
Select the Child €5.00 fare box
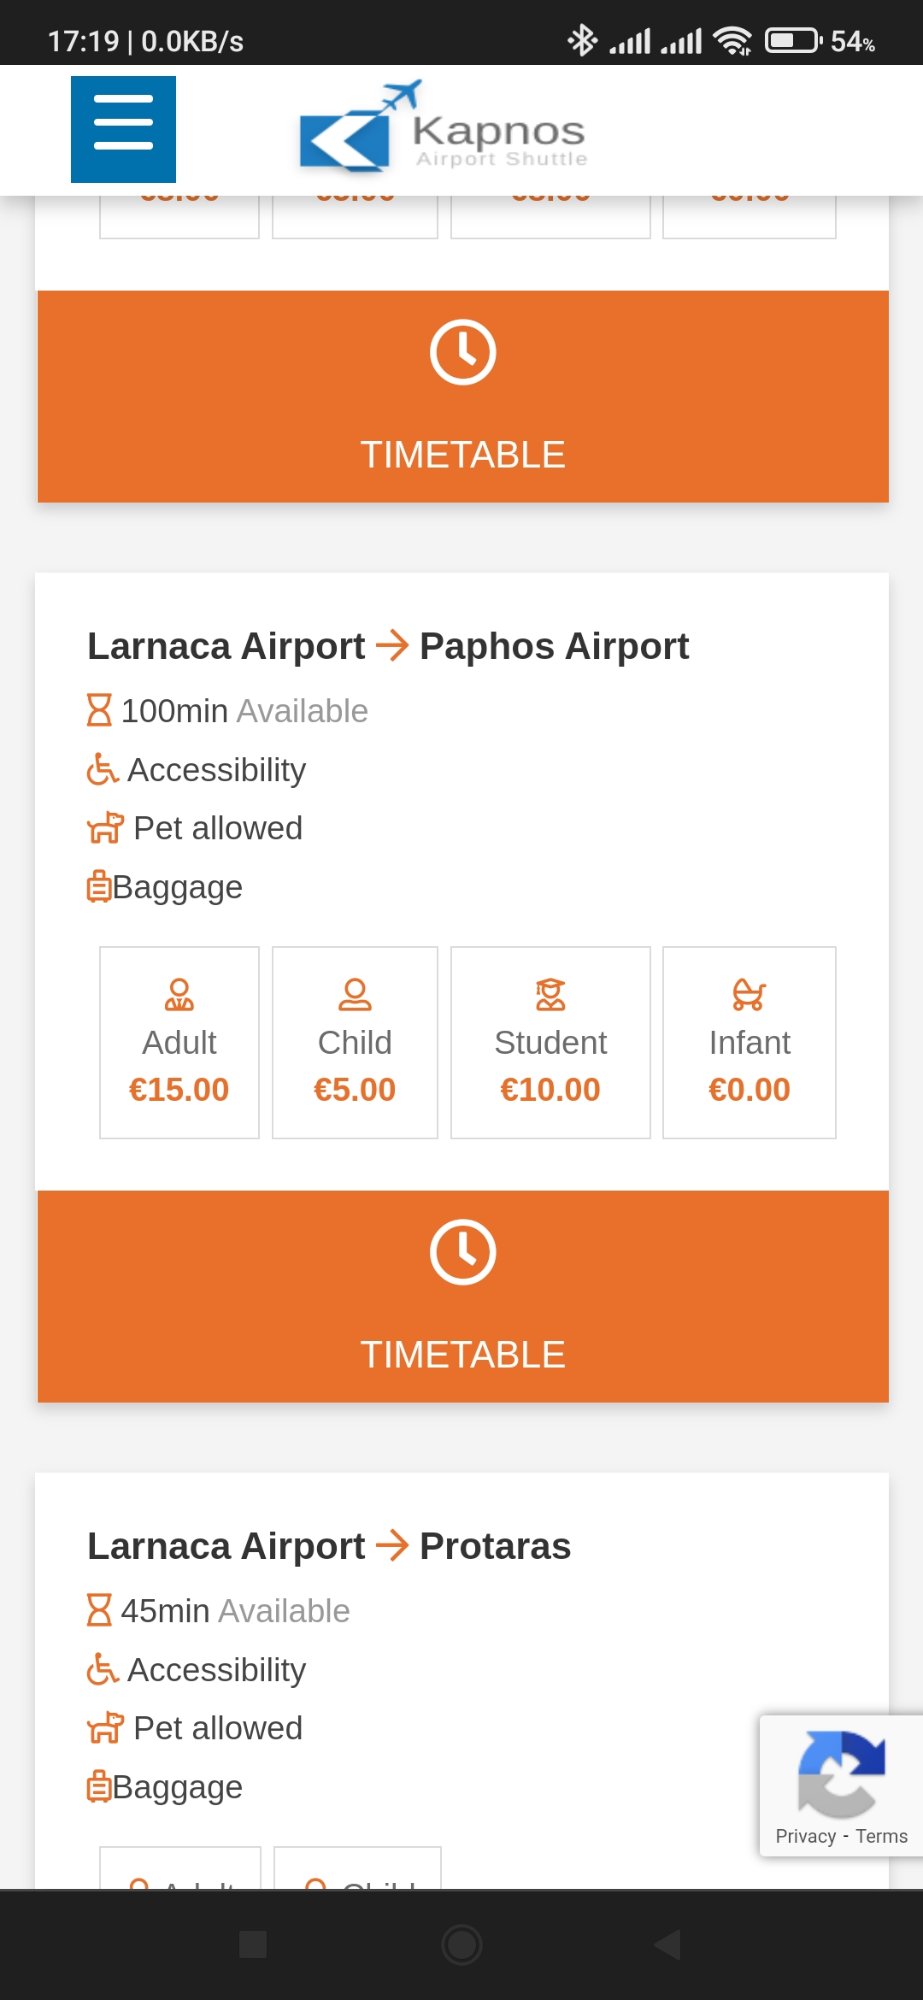(355, 1042)
